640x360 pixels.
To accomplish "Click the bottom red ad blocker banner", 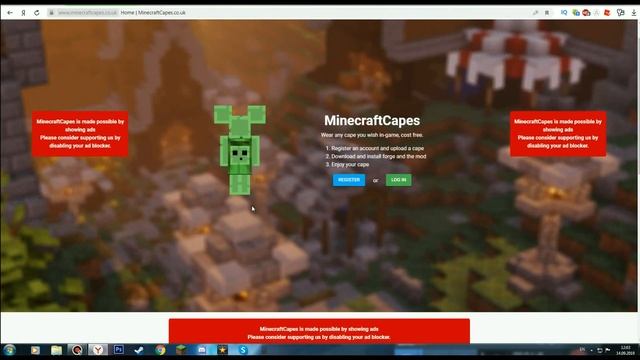I will point(319,331).
